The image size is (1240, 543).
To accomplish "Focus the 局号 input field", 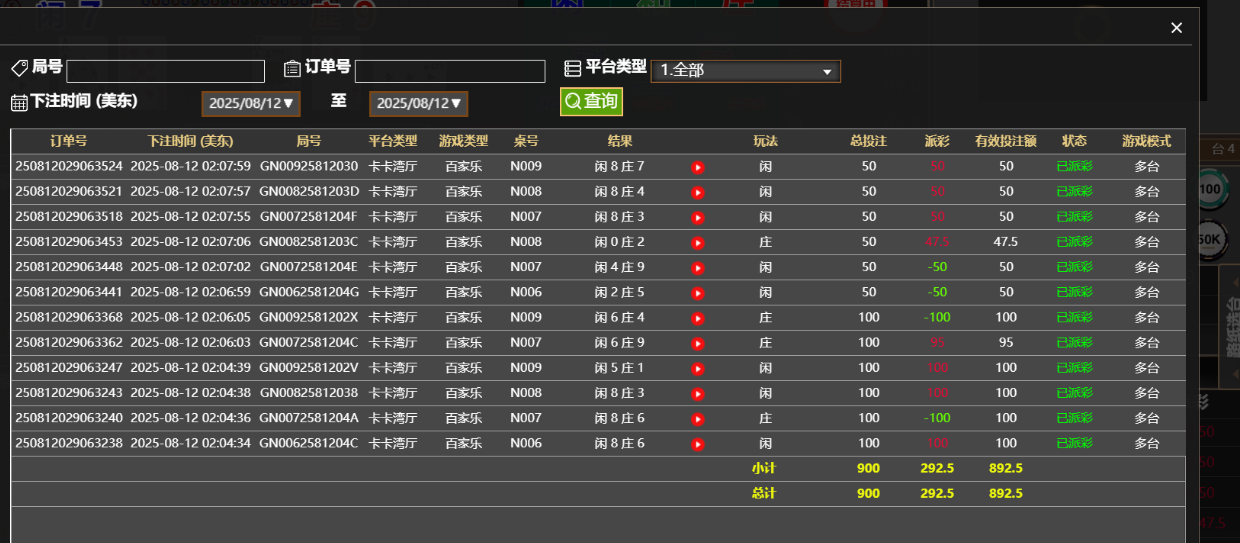I will (x=166, y=71).
